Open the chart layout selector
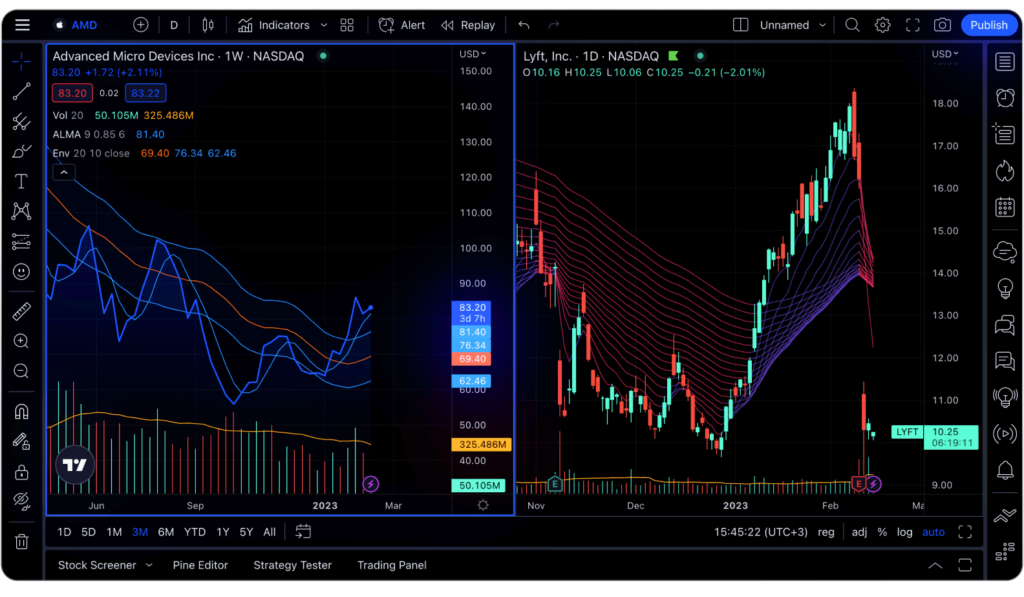 tap(740, 25)
